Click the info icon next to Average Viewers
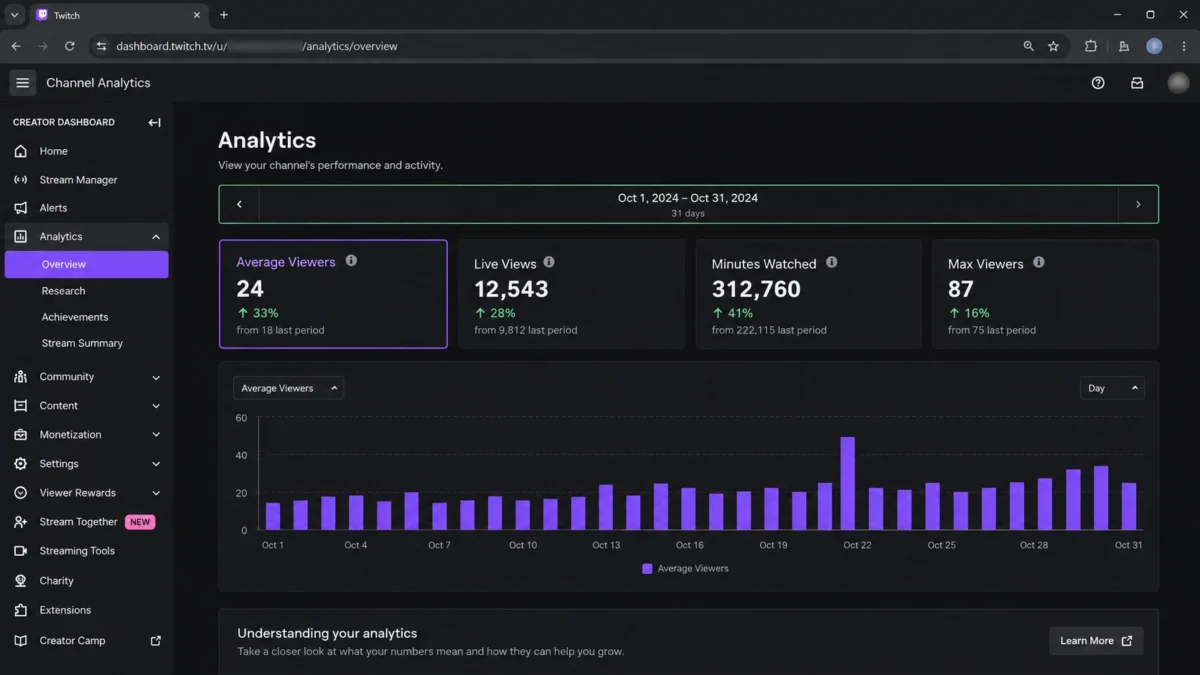1200x675 pixels. tap(351, 260)
